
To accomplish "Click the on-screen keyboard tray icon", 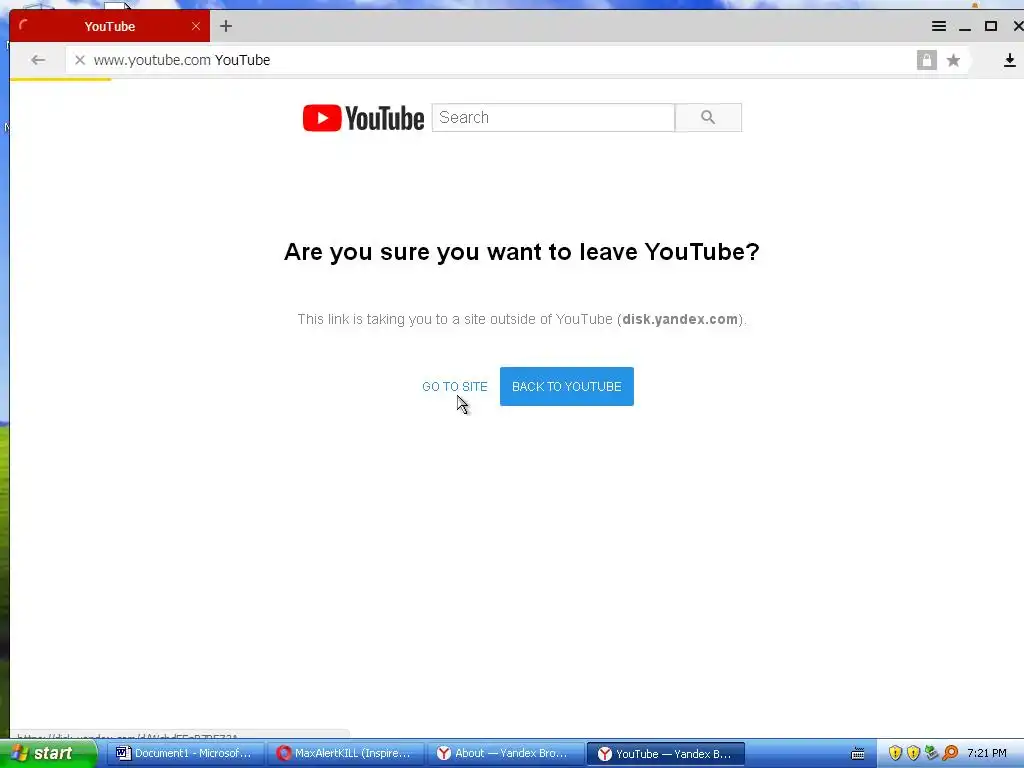I will 858,754.
